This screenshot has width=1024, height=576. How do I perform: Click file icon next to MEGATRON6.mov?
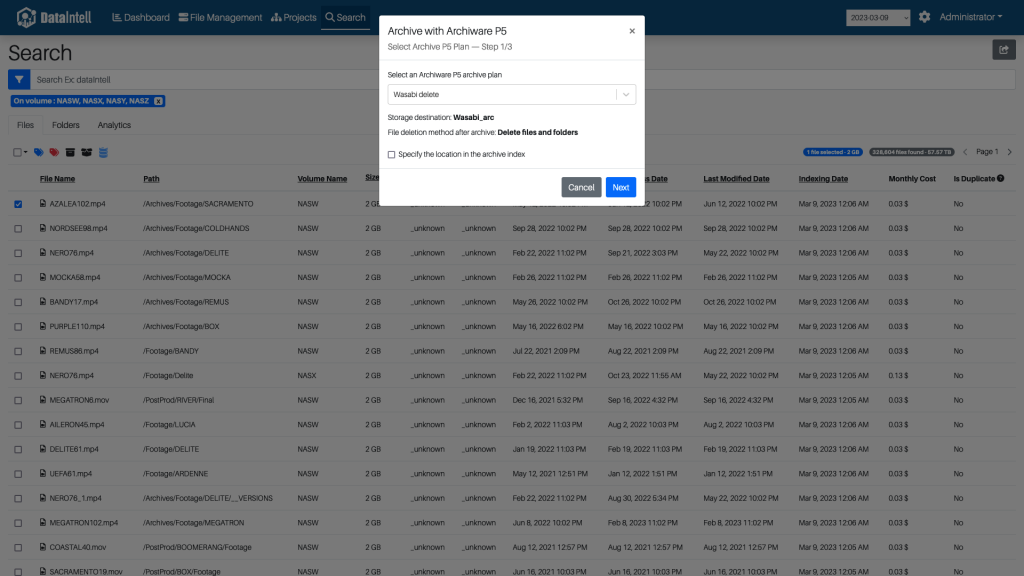click(x=42, y=400)
